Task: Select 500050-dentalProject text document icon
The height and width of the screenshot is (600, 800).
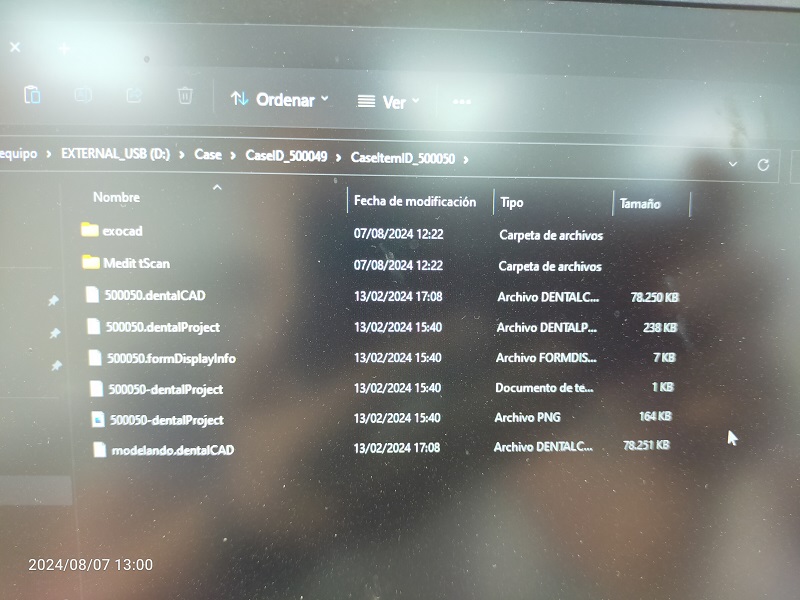Action: point(96,389)
